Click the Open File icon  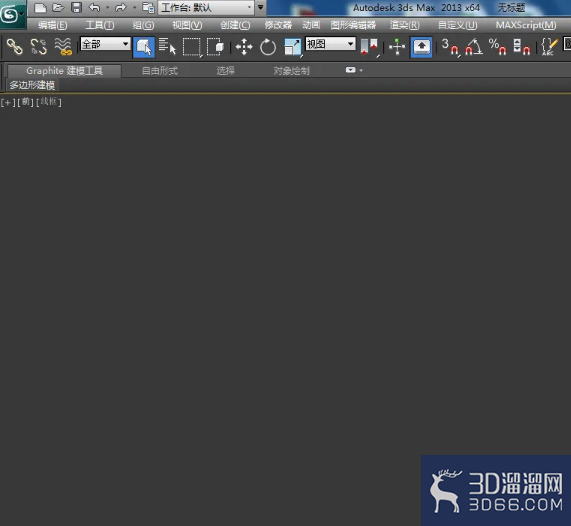click(58, 8)
